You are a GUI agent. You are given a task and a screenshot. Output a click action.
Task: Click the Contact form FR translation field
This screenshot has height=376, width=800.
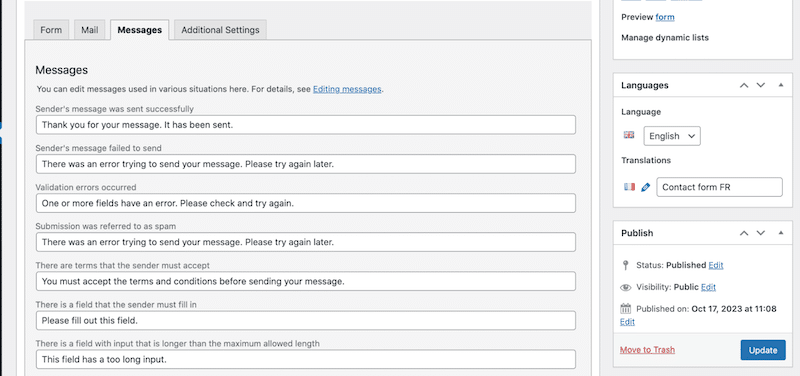tap(719, 187)
